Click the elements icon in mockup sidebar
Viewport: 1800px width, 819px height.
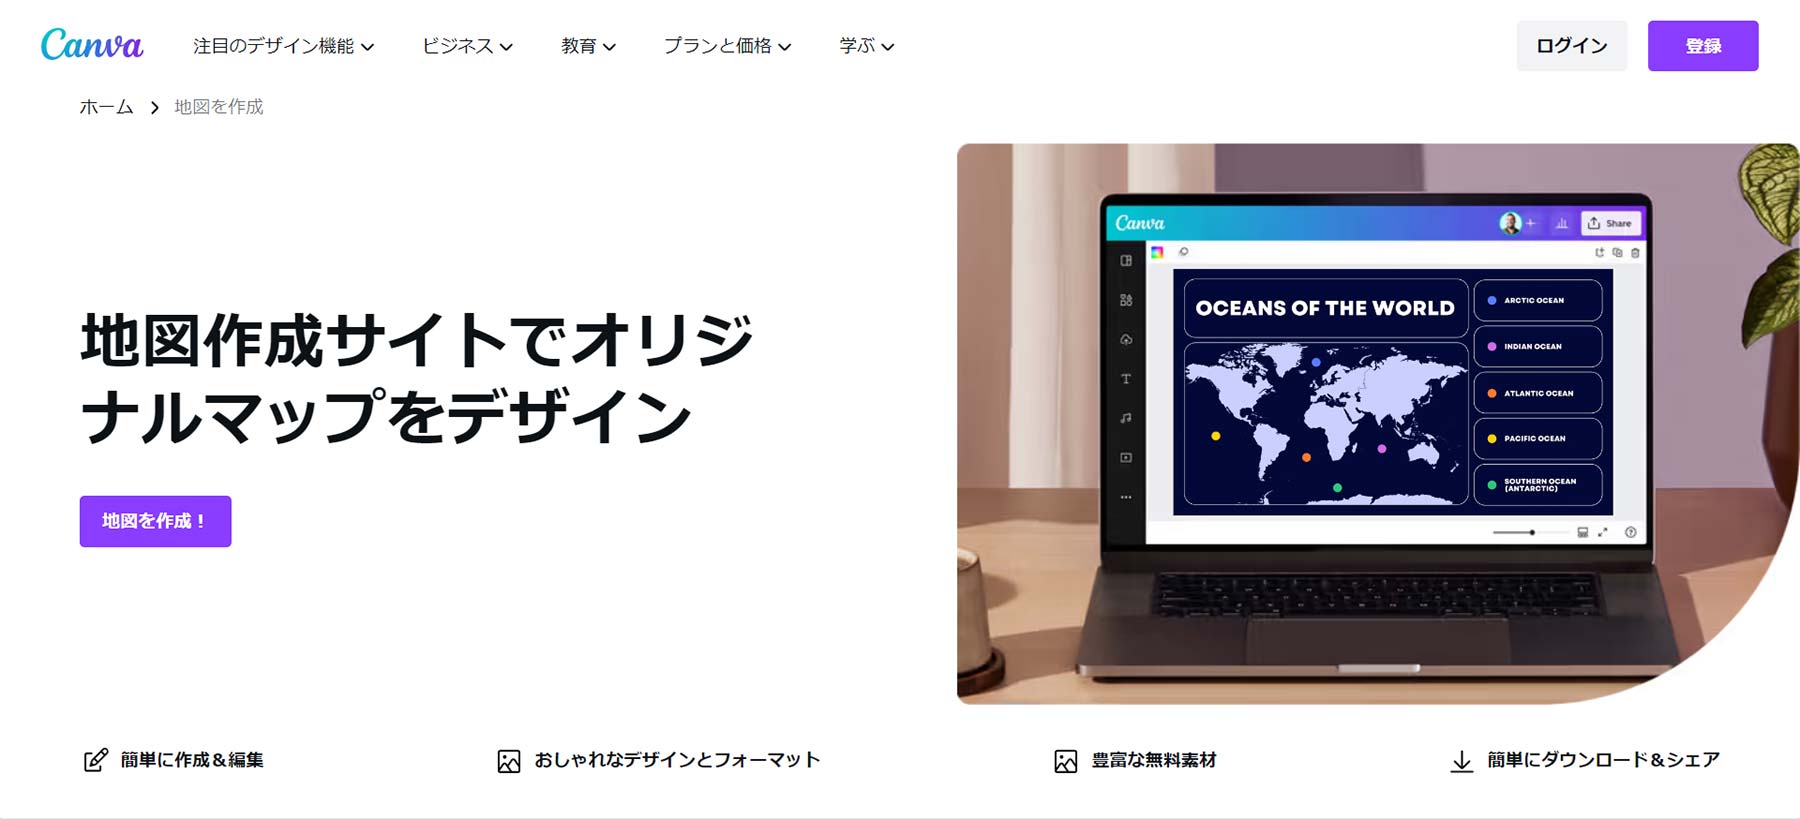(x=1126, y=300)
